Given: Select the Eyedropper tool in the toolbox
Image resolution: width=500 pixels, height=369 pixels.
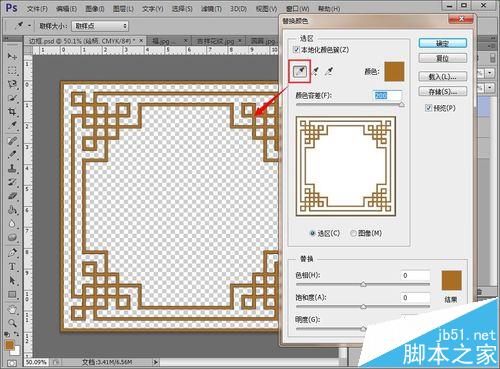Looking at the screenshot, I should click(12, 125).
